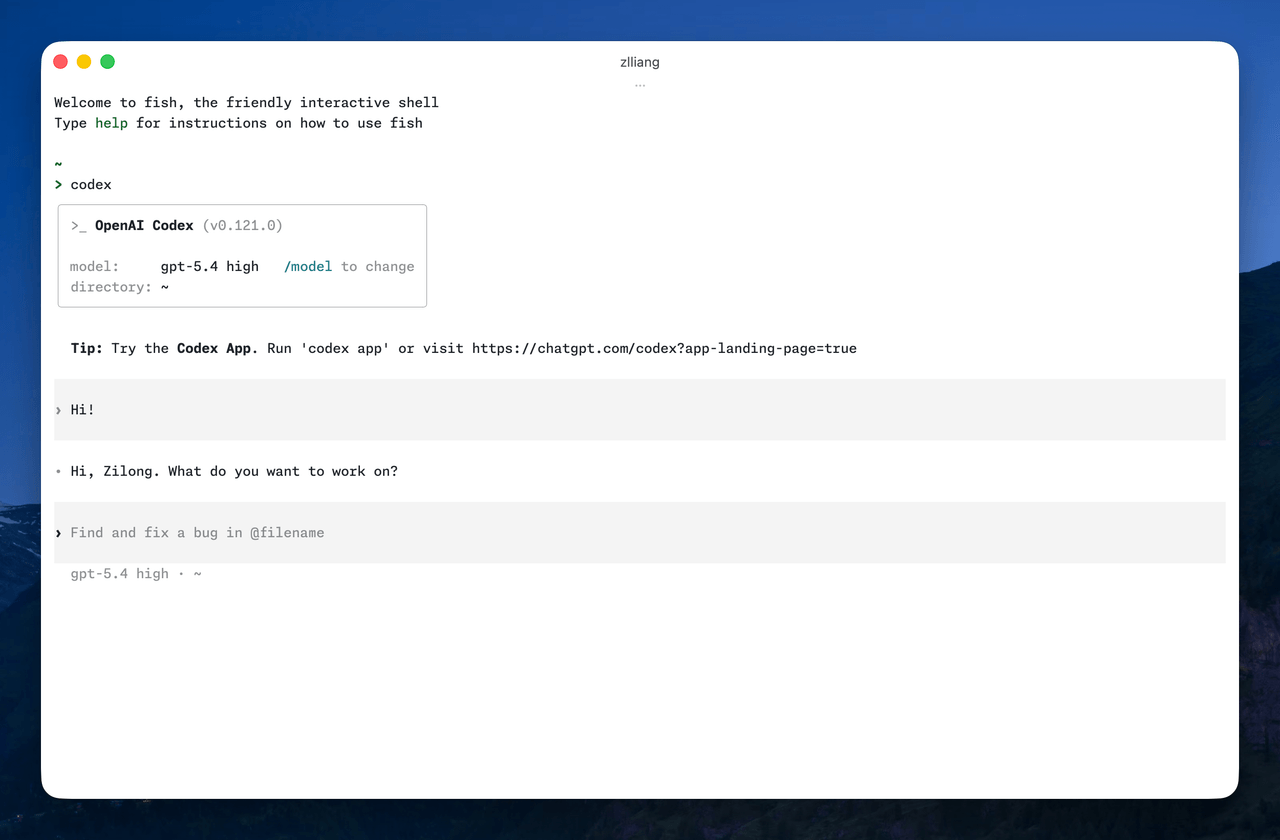This screenshot has width=1280, height=840.
Task: Click the status line "gpt-5.4 high · ~" below input
Action: click(x=136, y=574)
